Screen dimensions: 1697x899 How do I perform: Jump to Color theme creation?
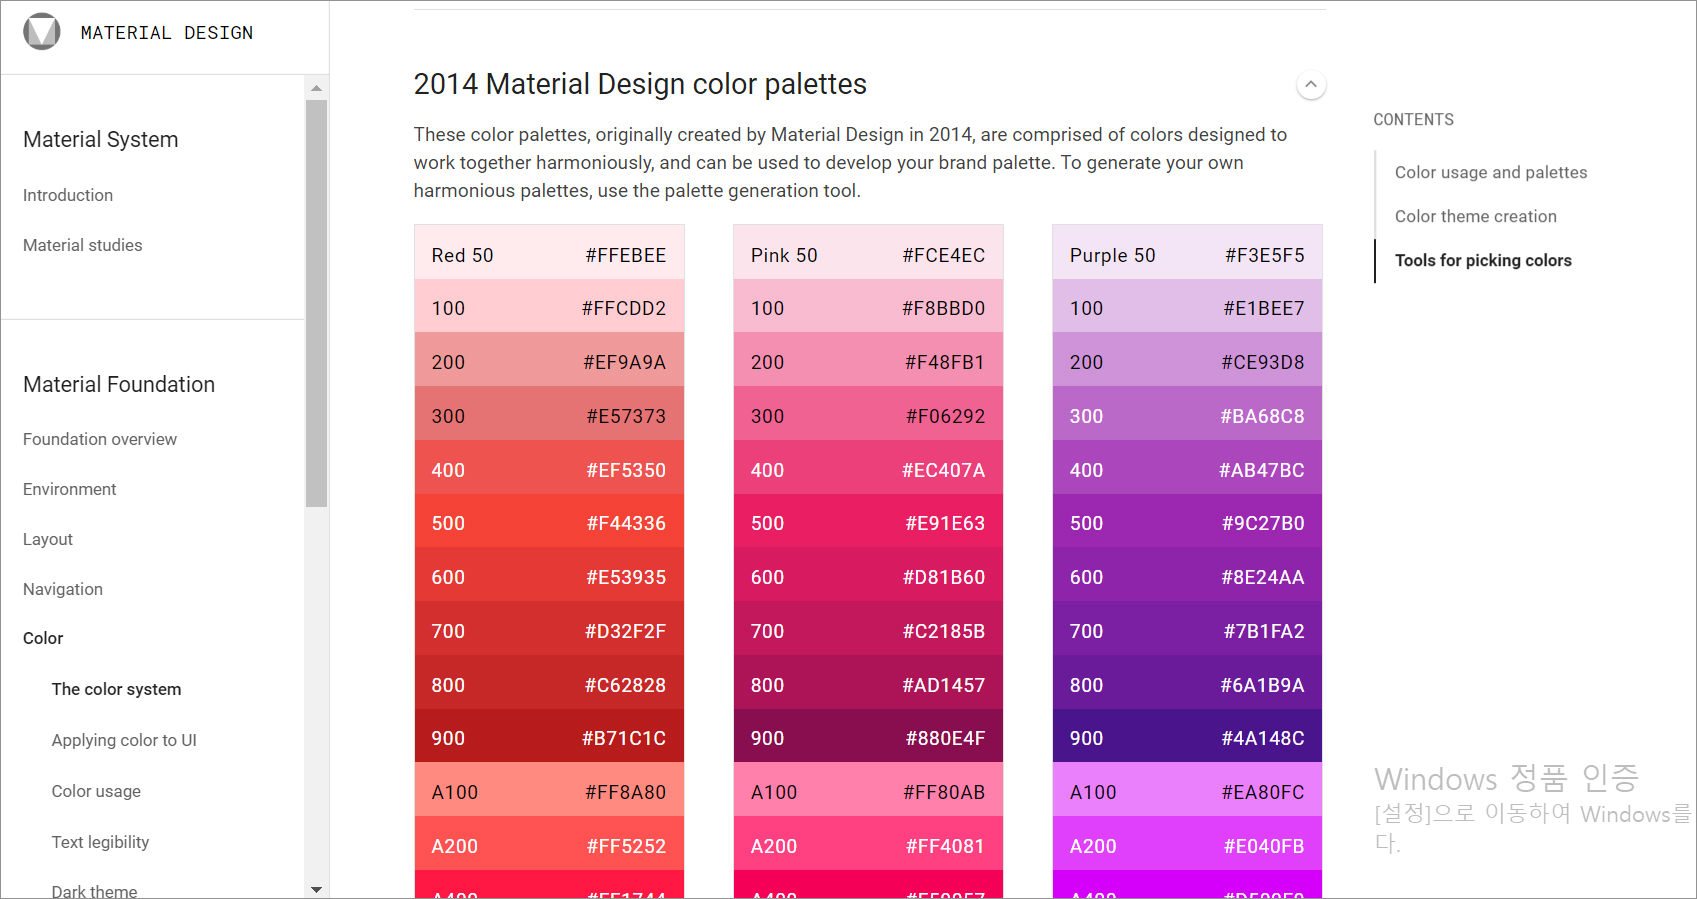coord(1476,216)
